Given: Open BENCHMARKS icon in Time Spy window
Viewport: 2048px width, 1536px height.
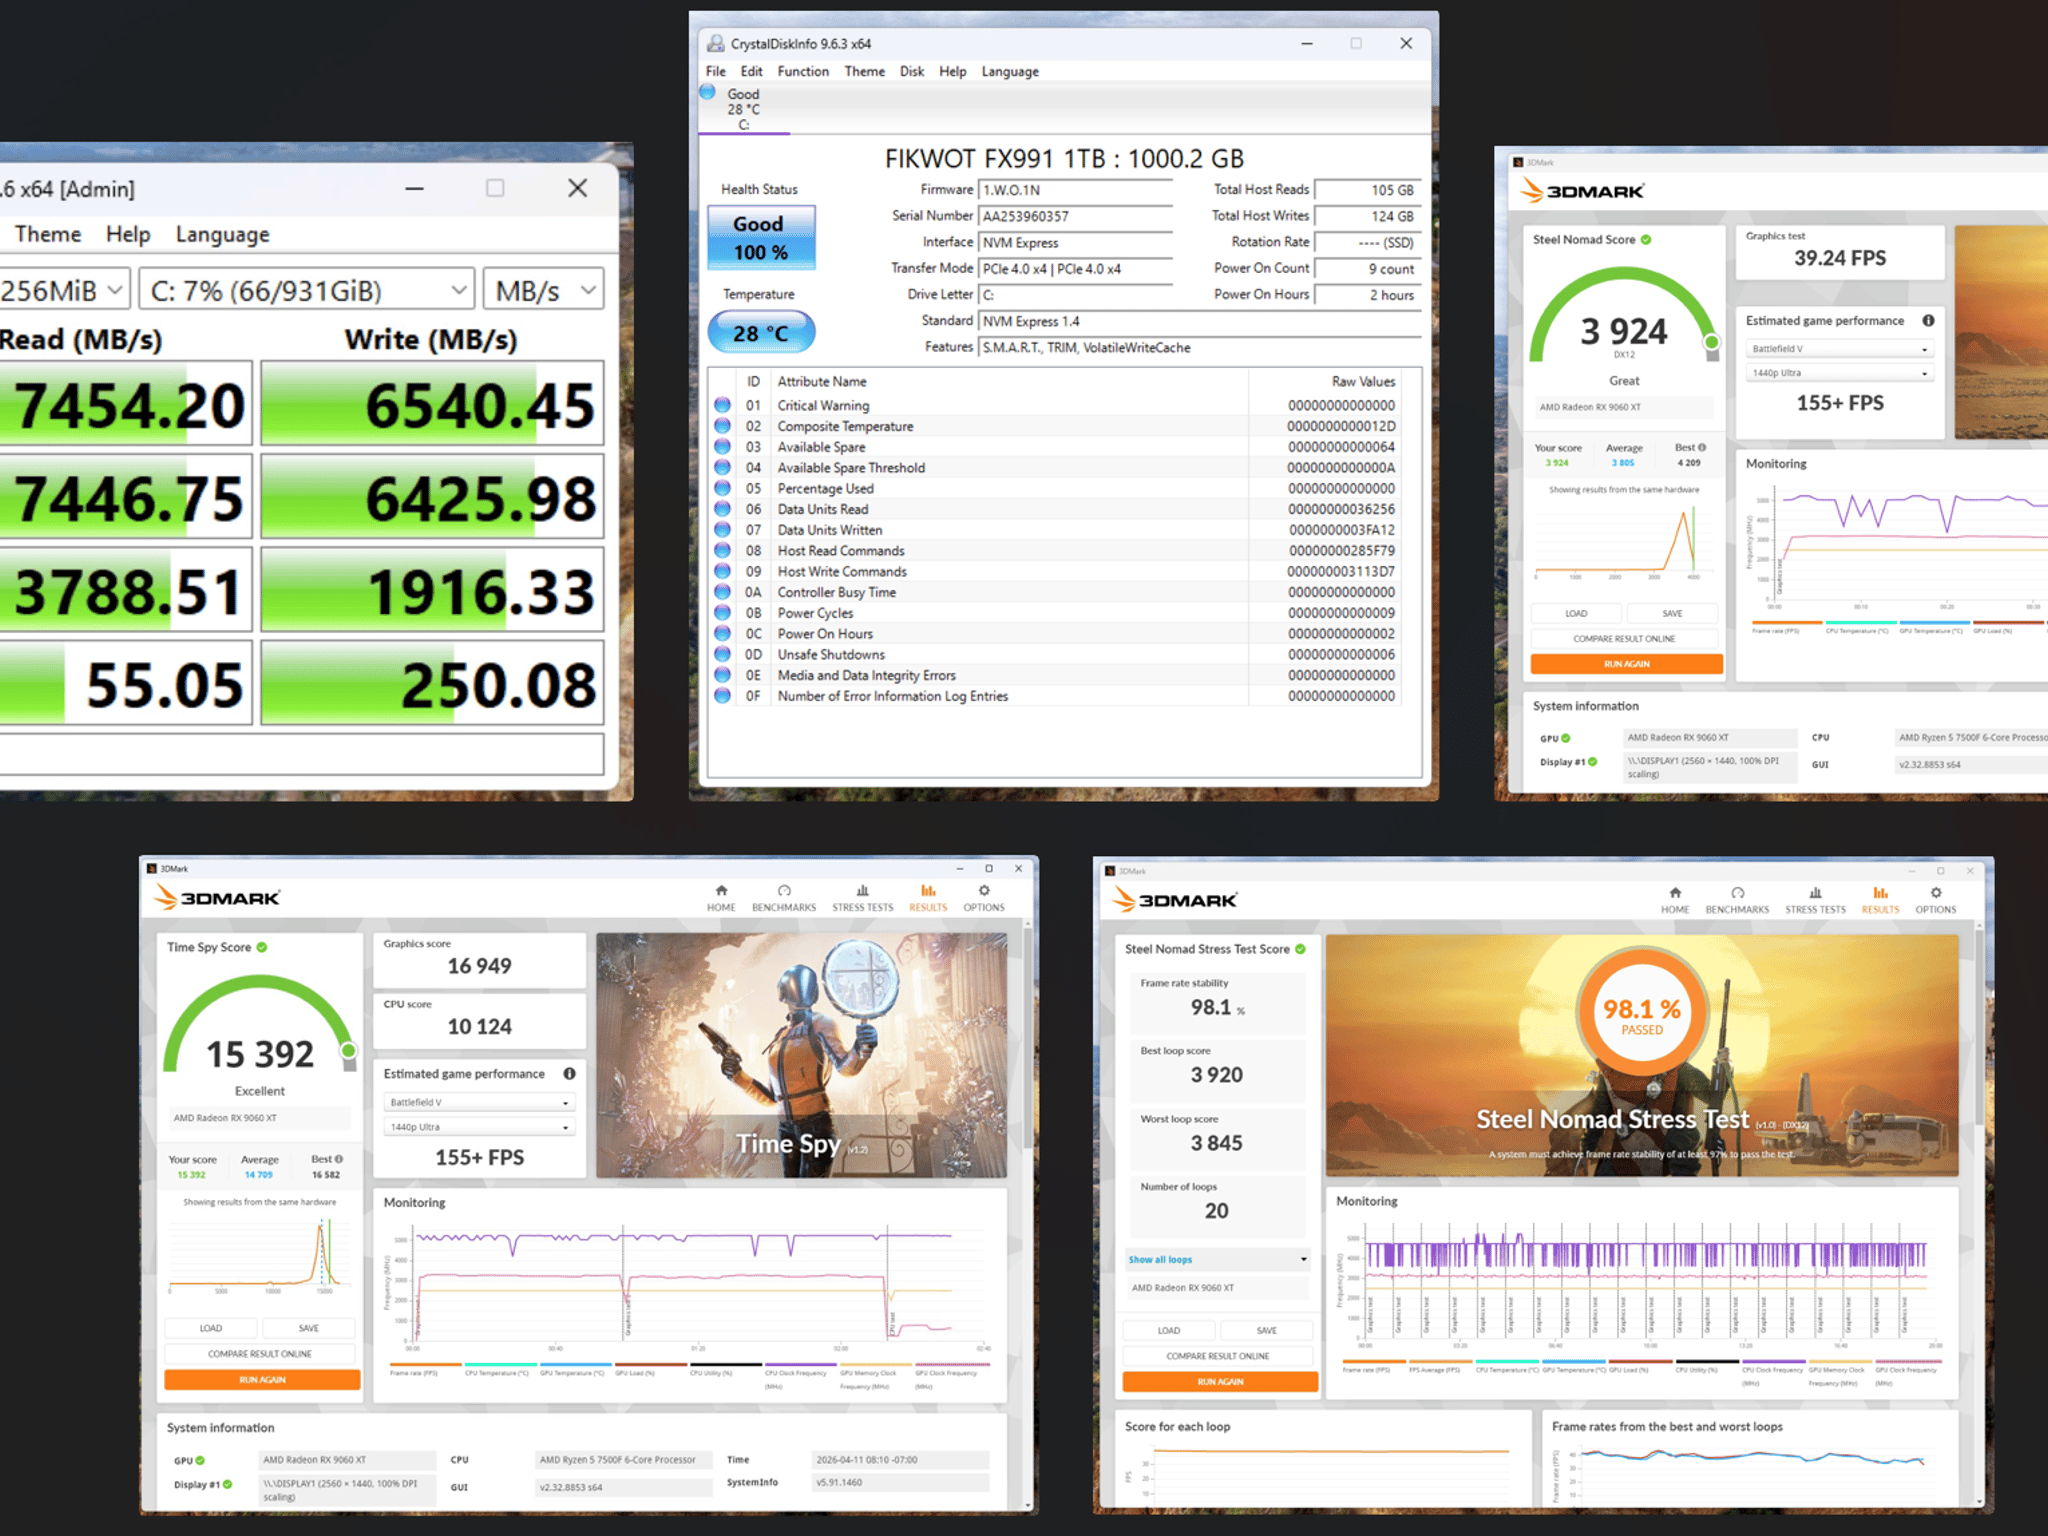Looking at the screenshot, I should [x=784, y=898].
